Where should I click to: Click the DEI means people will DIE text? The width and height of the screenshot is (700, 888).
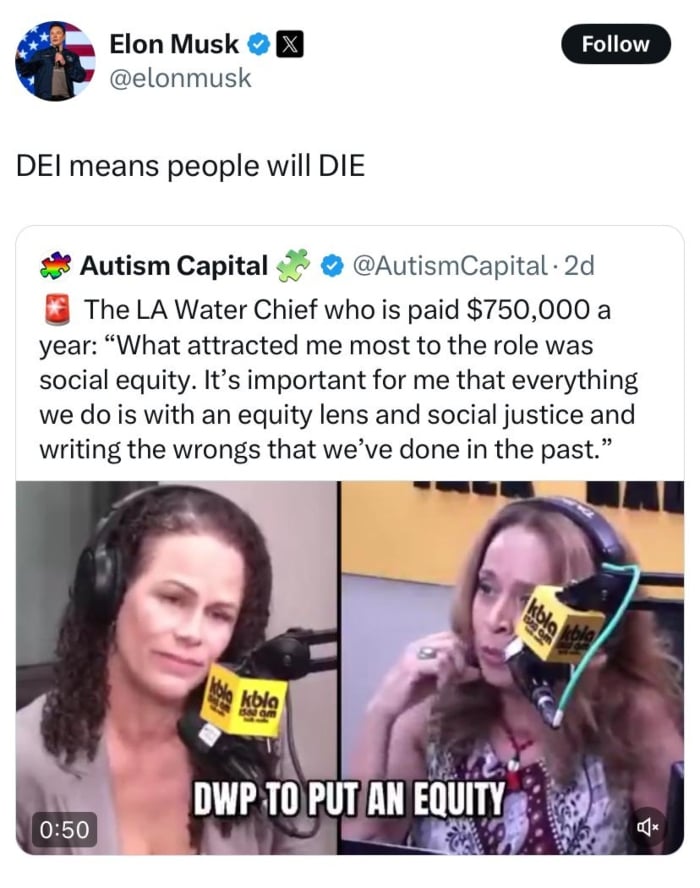190,166
